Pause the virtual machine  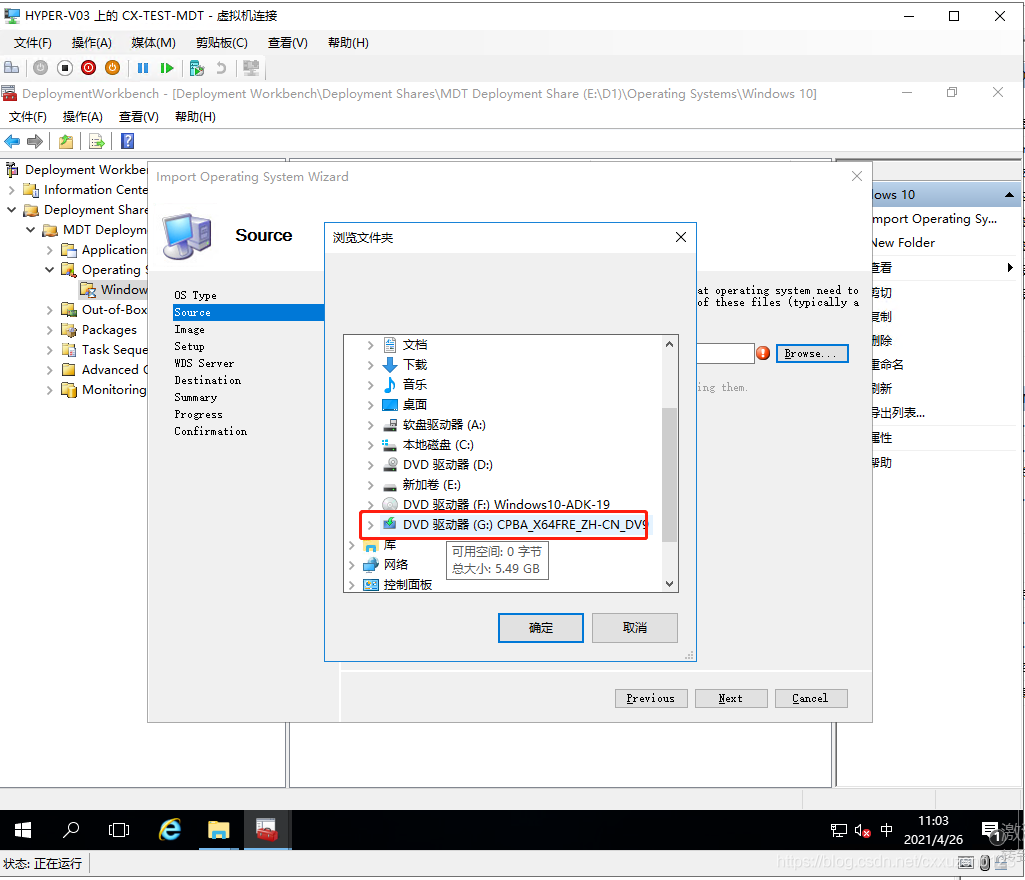[143, 68]
